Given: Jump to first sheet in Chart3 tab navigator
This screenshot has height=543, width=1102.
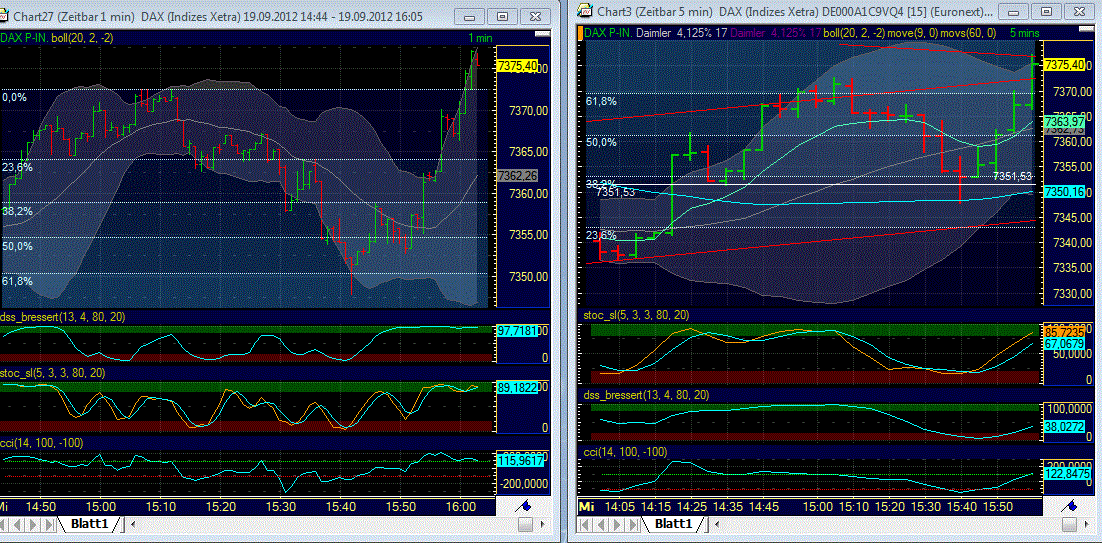Looking at the screenshot, I should pyautogui.click(x=585, y=524).
